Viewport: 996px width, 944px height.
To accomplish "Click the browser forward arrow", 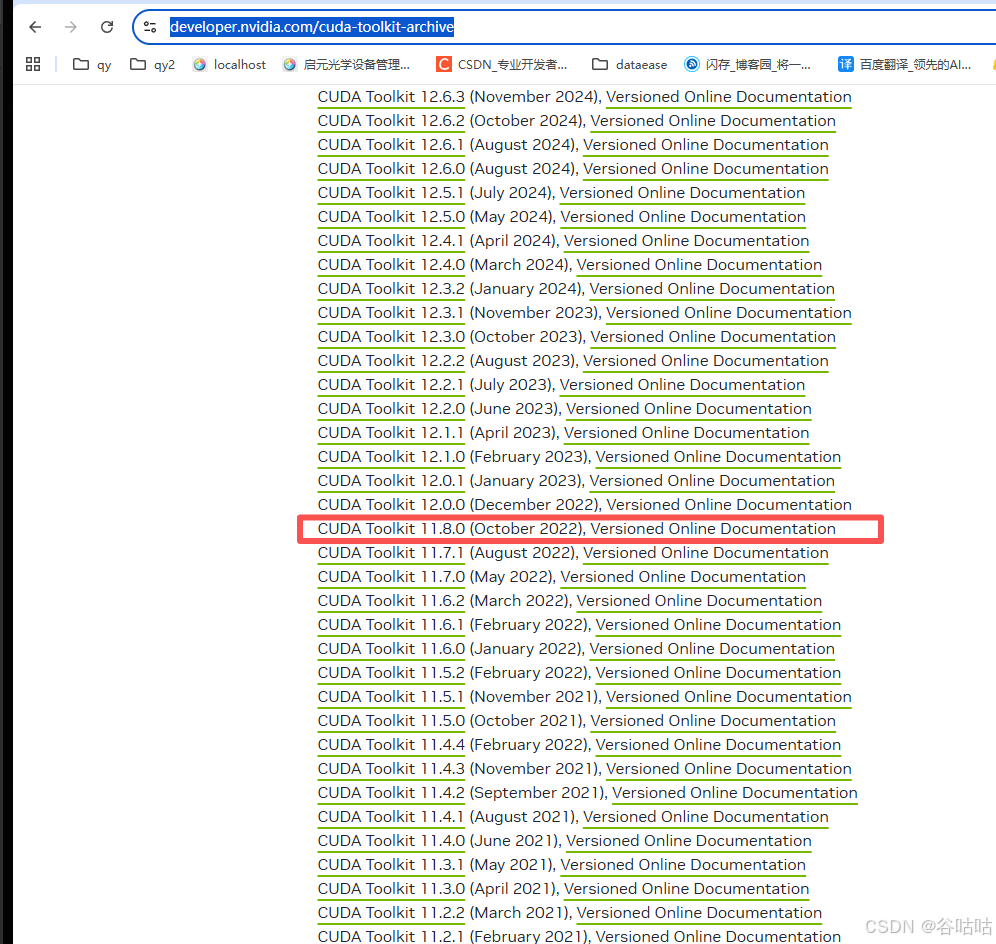I will (71, 27).
